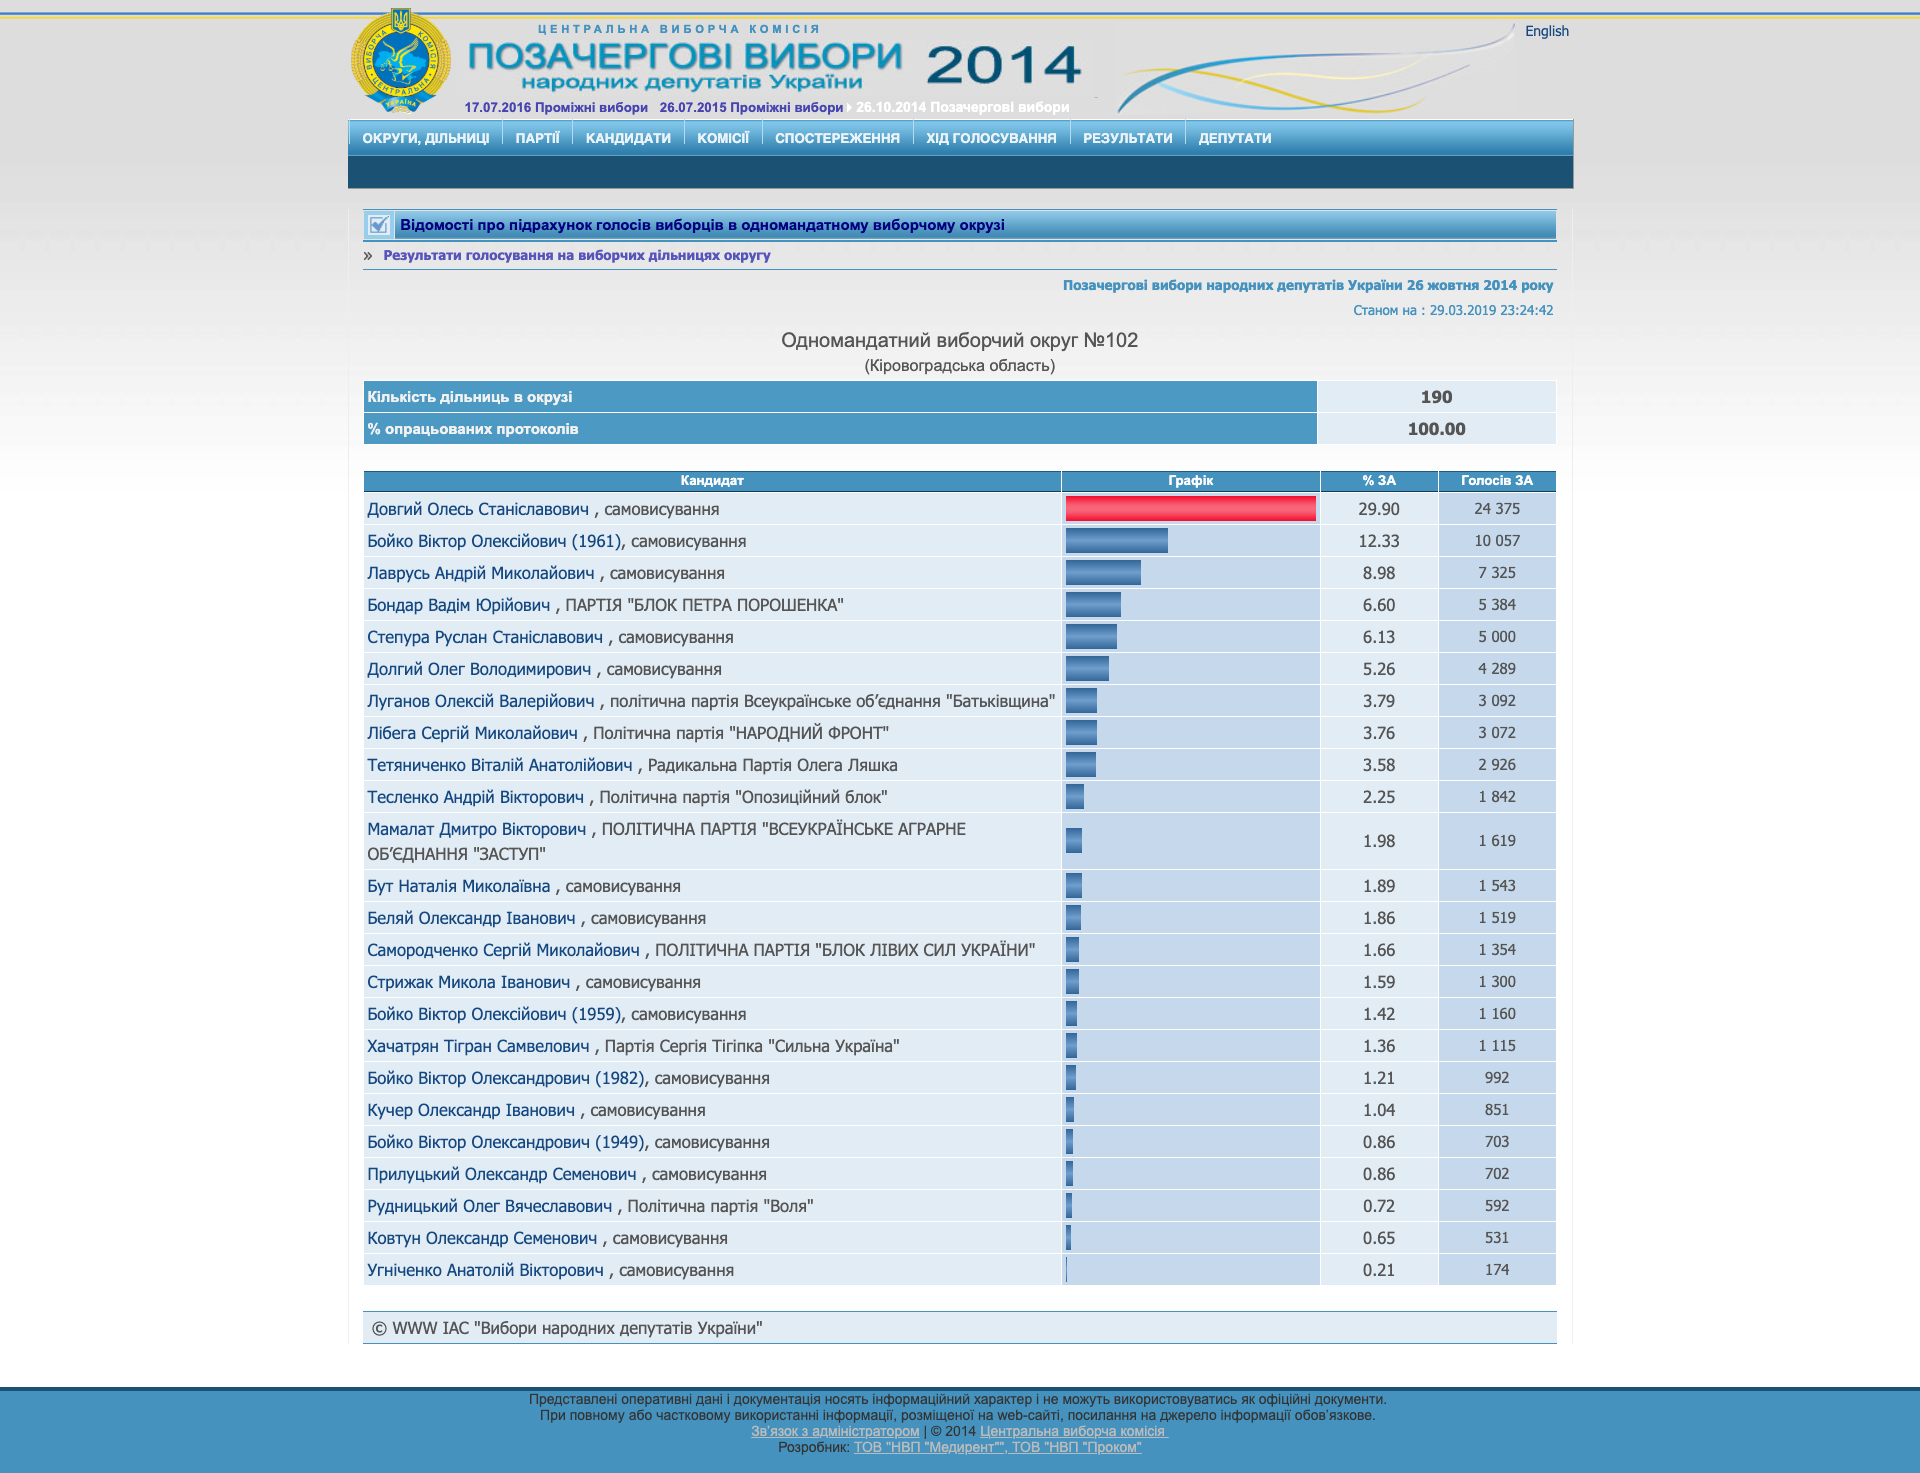Image resolution: width=1920 pixels, height=1473 pixels.
Task: Open candidate Довгий Олесь Станіславович's page
Action: (x=477, y=509)
